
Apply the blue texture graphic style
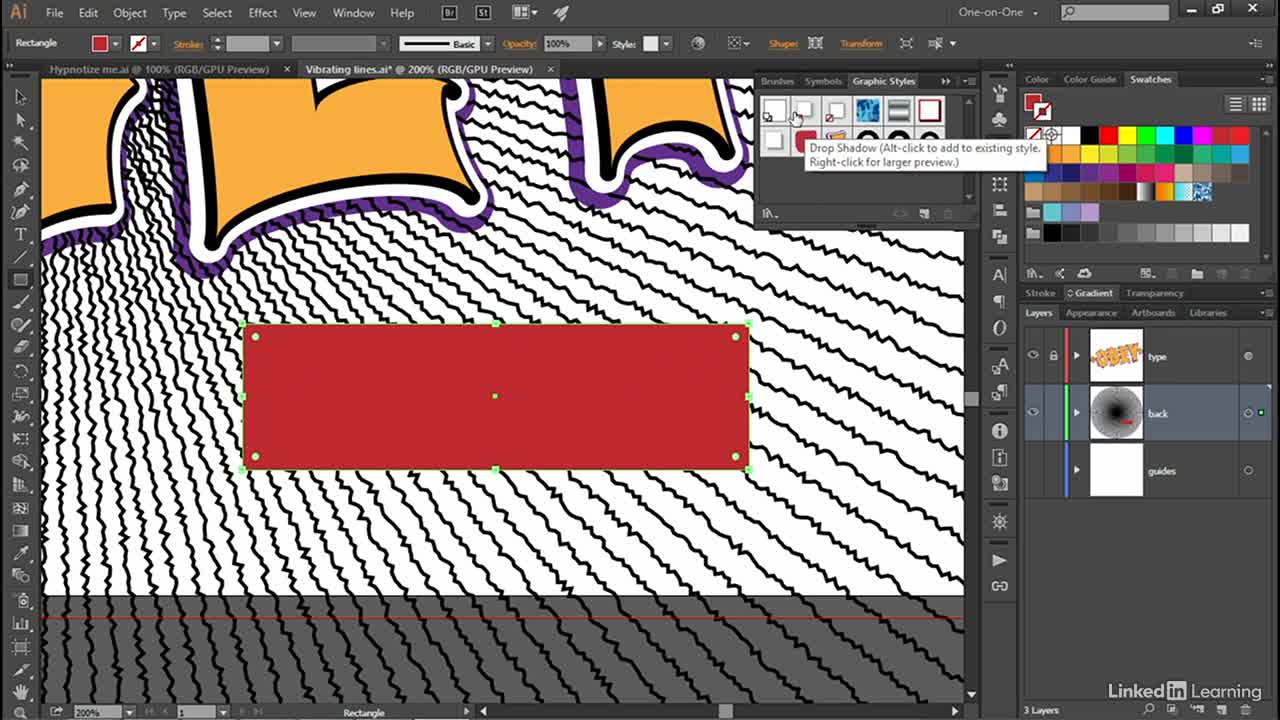(867, 111)
